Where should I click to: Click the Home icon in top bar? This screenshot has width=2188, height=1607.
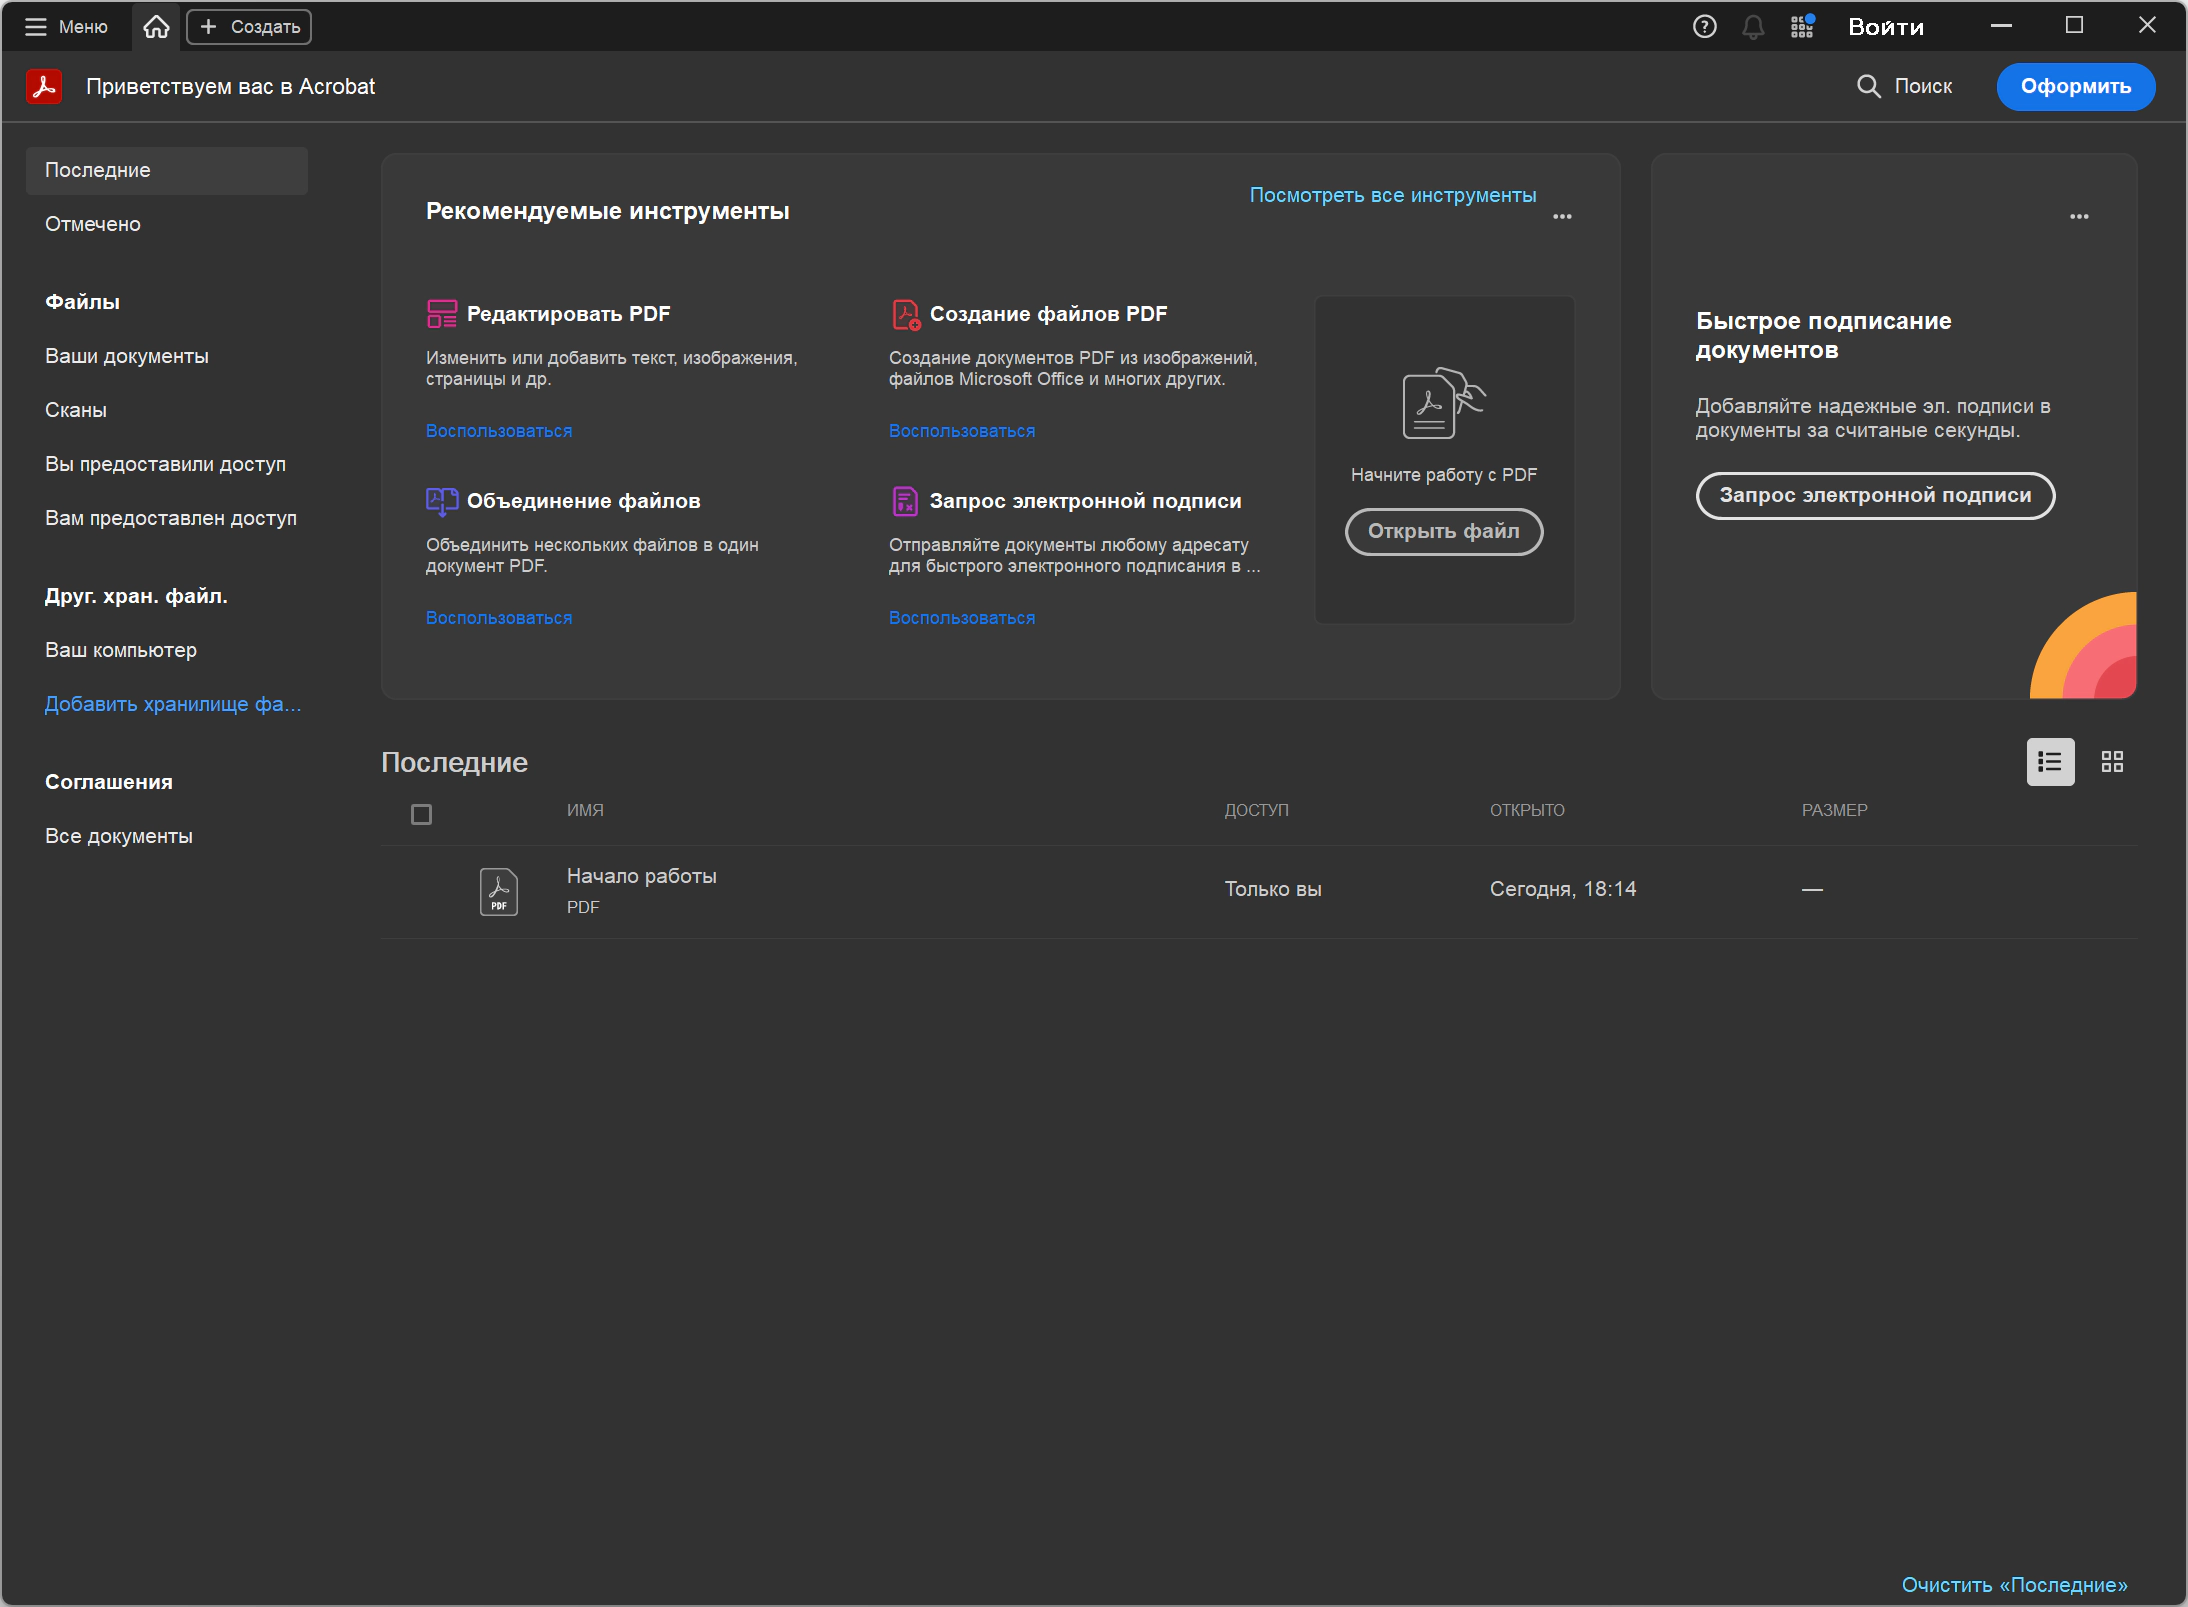156,27
